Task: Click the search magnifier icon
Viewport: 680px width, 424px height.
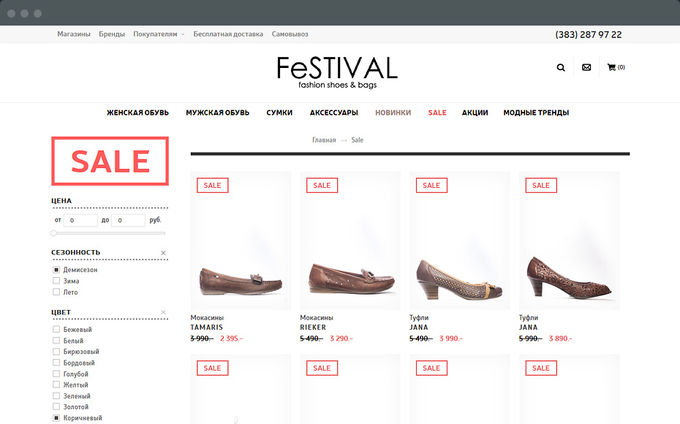Action: tap(561, 68)
